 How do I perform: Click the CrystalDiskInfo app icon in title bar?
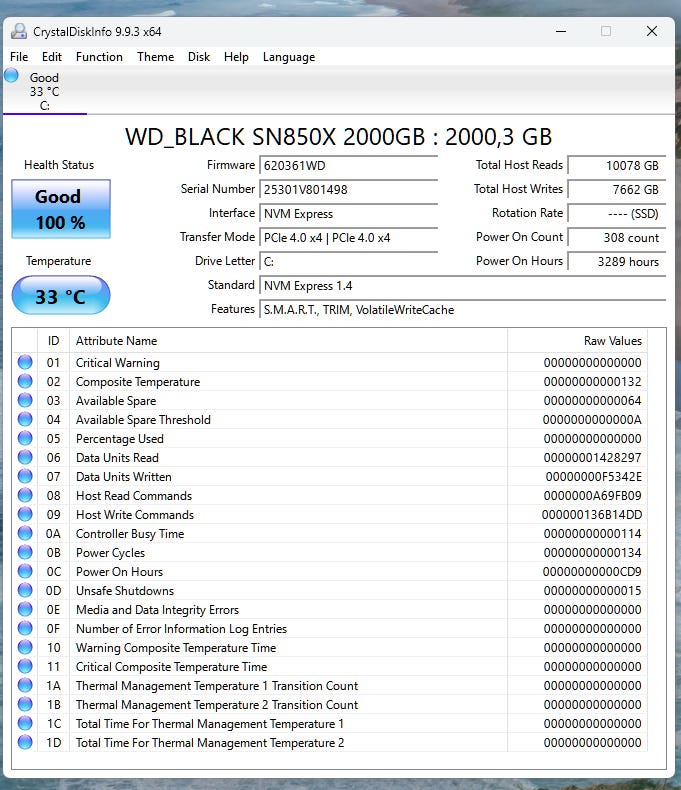[x=19, y=31]
